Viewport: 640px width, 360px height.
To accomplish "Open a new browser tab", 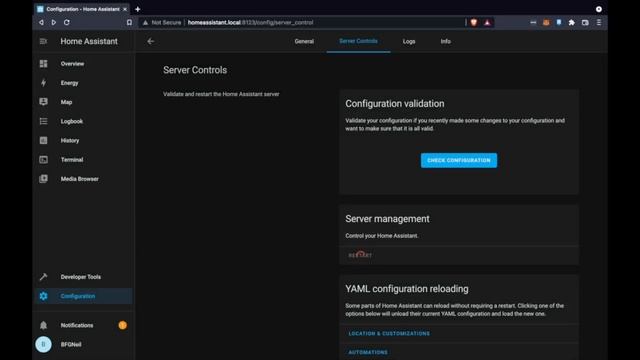I will 138,9.
